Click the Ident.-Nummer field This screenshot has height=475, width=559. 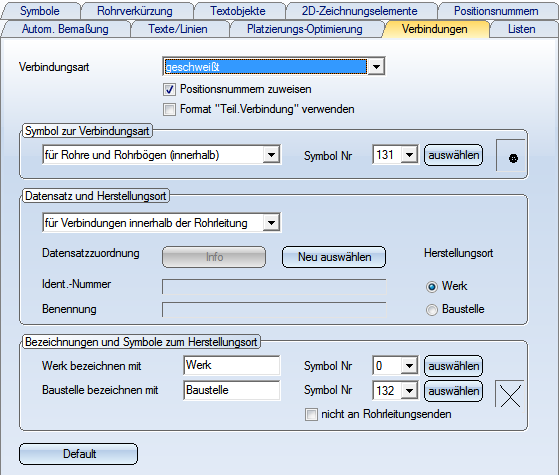pyautogui.click(x=274, y=286)
